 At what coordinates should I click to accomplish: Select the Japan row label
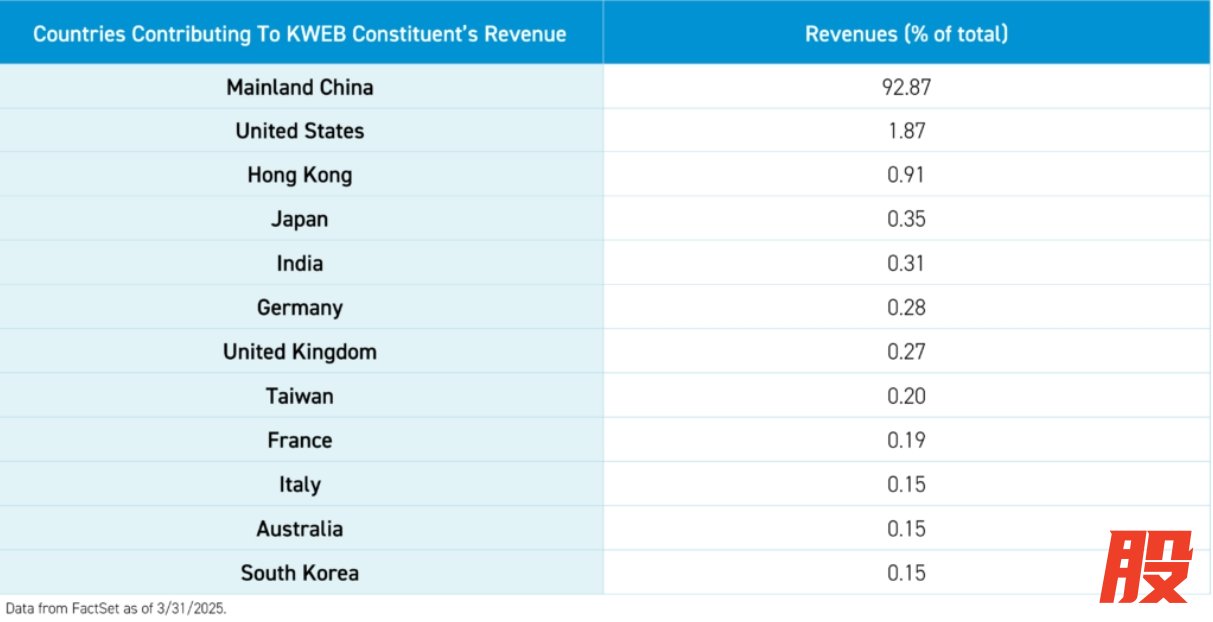click(300, 219)
